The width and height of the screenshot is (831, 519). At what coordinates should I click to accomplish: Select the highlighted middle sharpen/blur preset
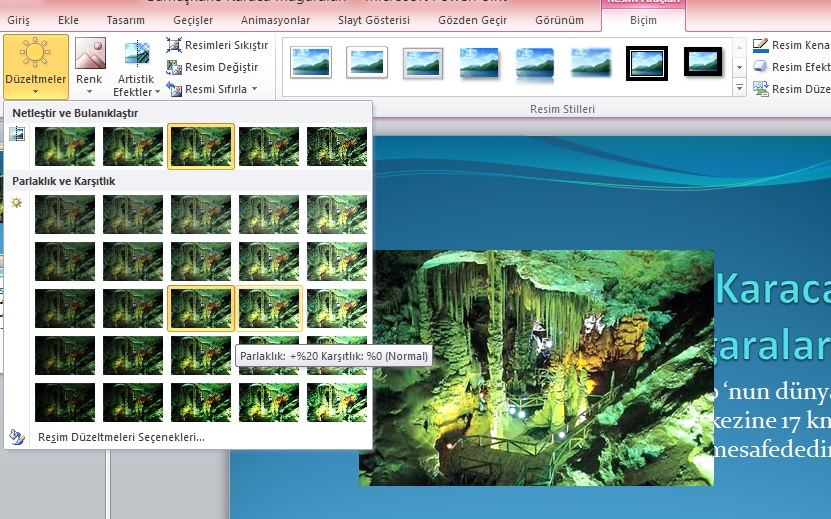pyautogui.click(x=201, y=146)
